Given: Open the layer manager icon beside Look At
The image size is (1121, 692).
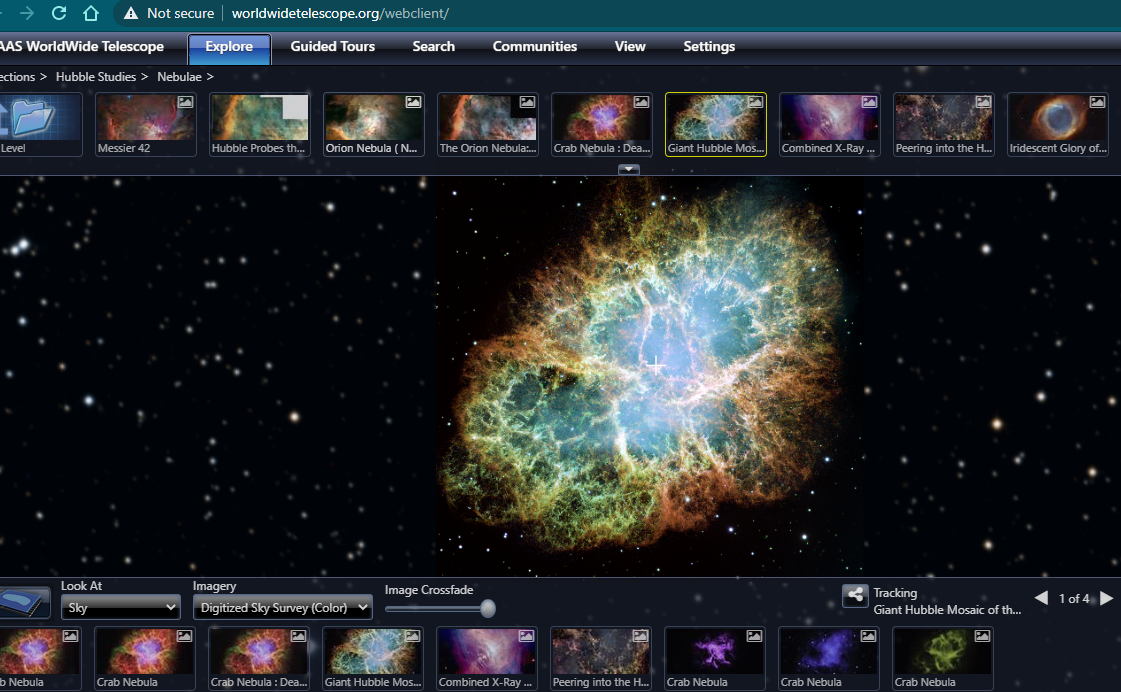Looking at the screenshot, I should pos(25,602).
